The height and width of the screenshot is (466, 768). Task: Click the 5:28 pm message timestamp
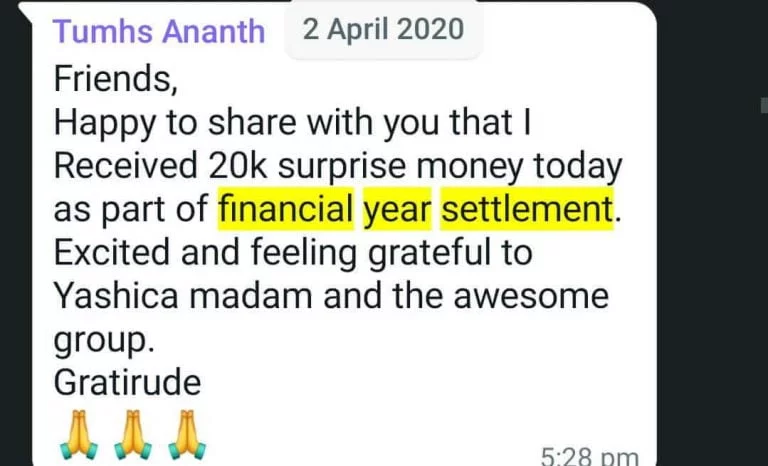point(588,456)
